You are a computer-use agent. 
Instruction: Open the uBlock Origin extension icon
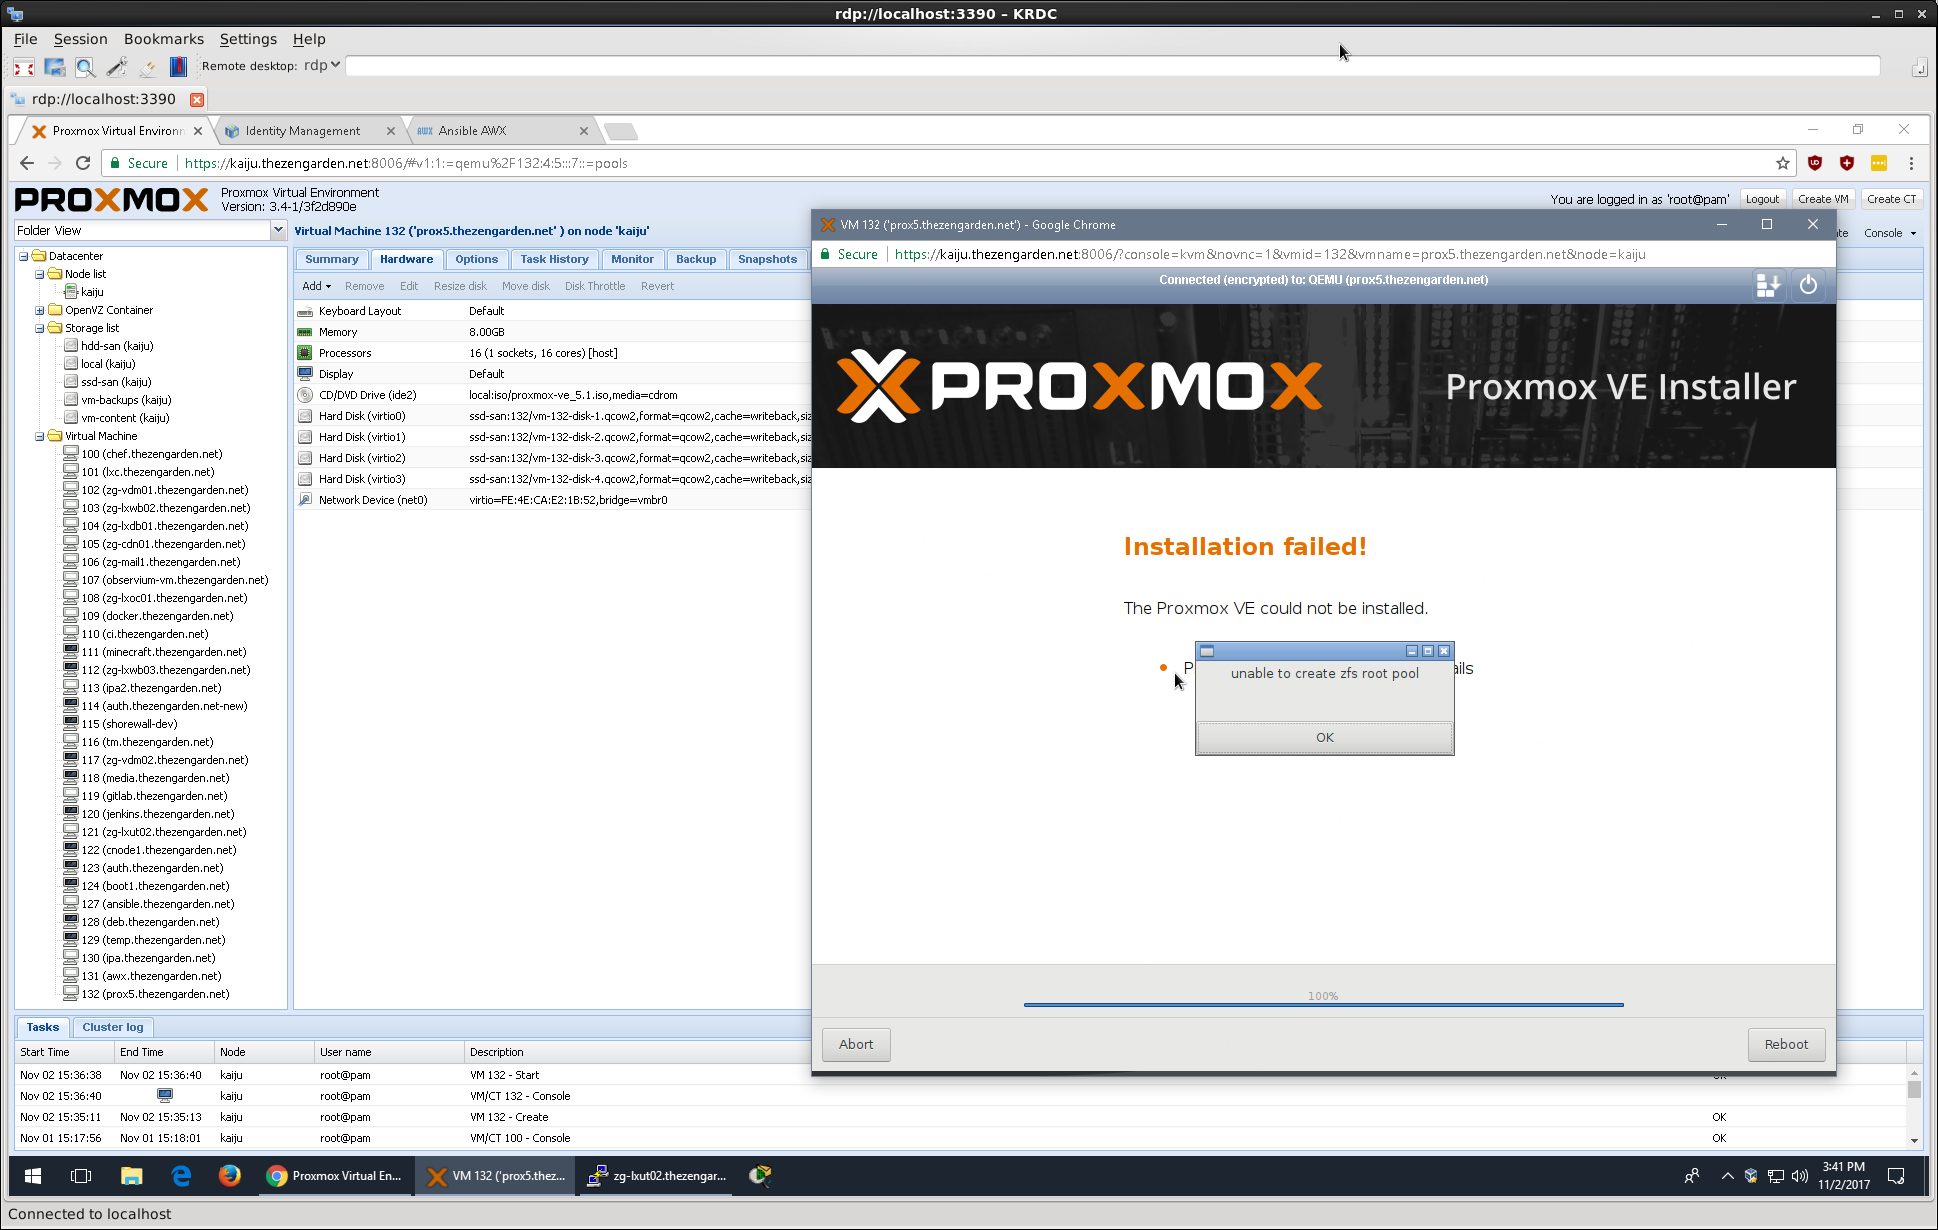pyautogui.click(x=1815, y=163)
